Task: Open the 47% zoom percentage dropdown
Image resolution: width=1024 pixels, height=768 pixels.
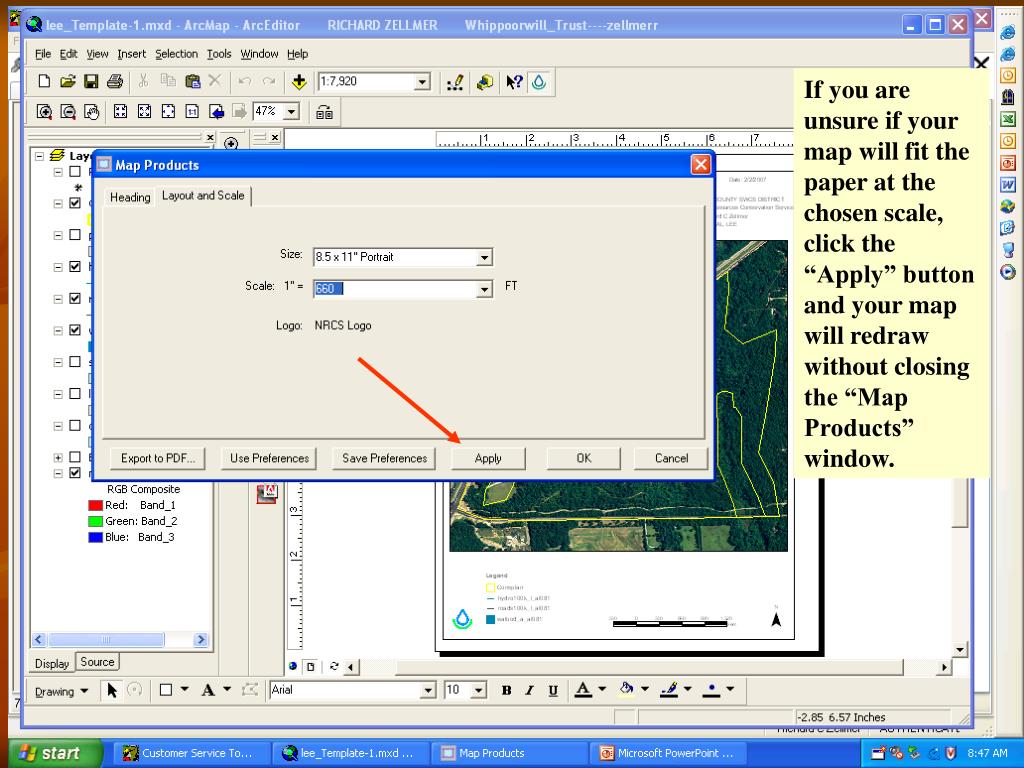Action: (292, 112)
